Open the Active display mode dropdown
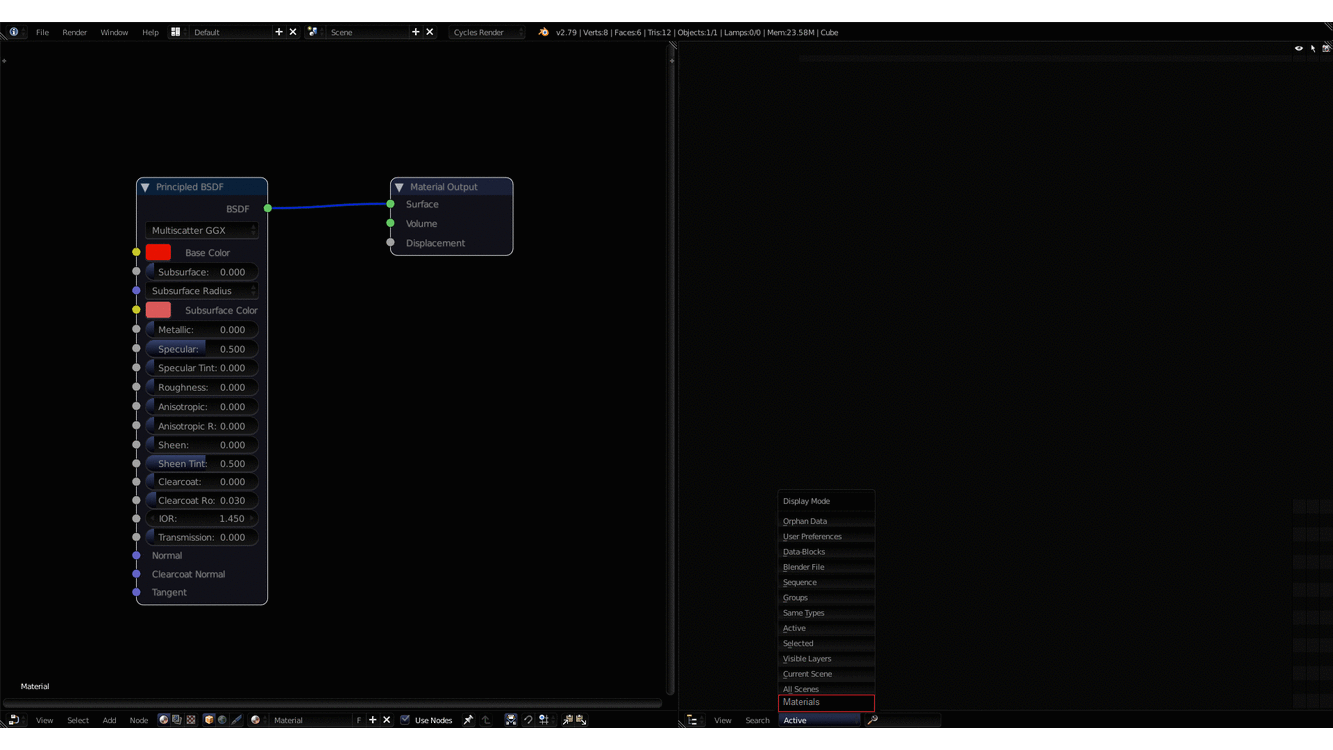Image resolution: width=1333 pixels, height=750 pixels. coord(819,720)
